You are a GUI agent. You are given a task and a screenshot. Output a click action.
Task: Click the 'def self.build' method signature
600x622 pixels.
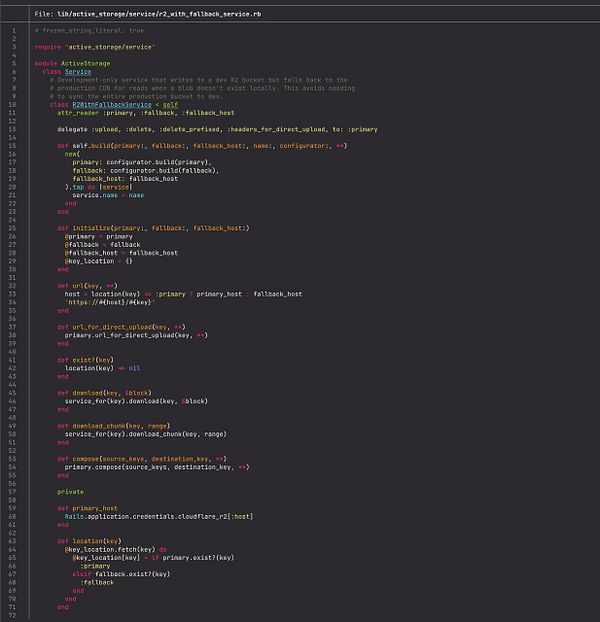[x=202, y=146]
